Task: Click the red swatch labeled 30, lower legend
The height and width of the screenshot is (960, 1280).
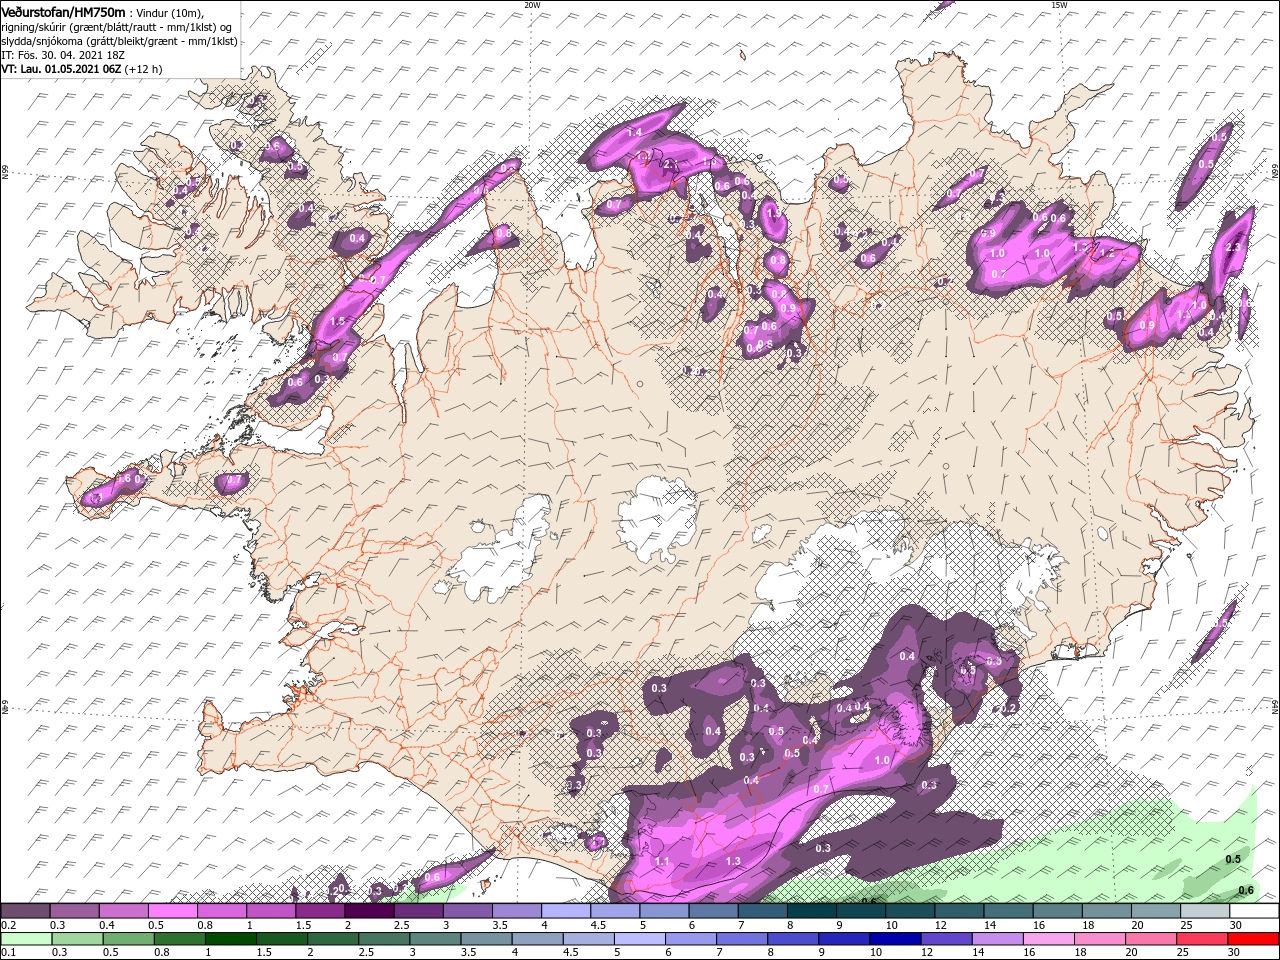Action: tap(1253, 939)
